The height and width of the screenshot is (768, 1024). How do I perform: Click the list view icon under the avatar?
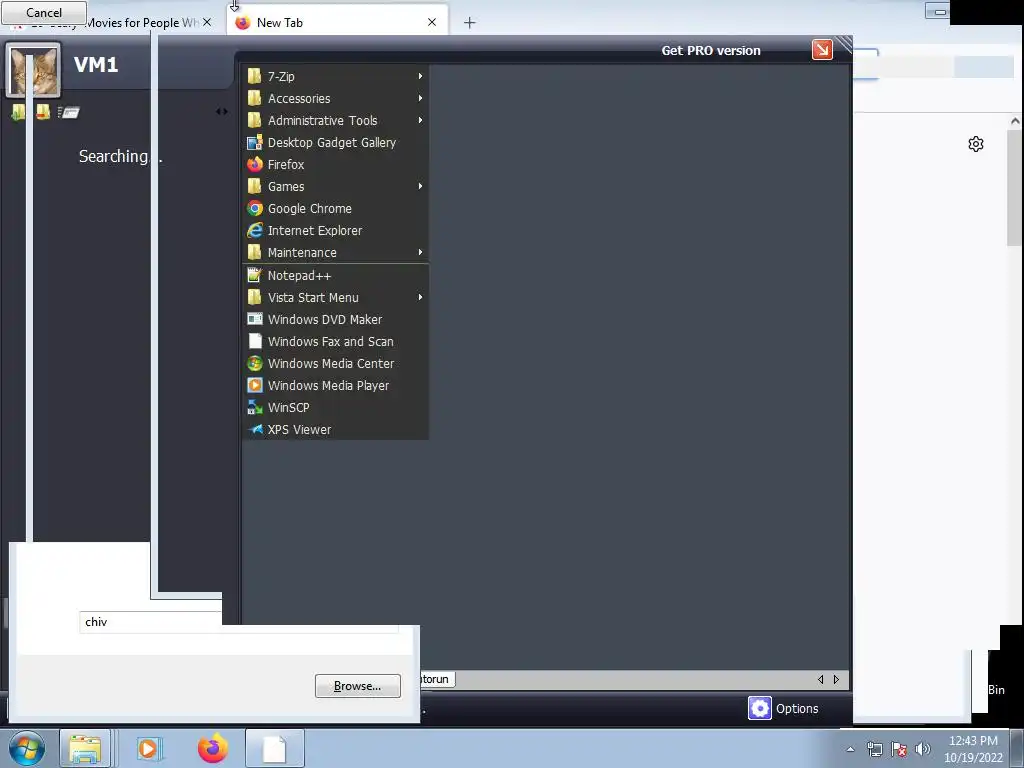click(x=69, y=112)
